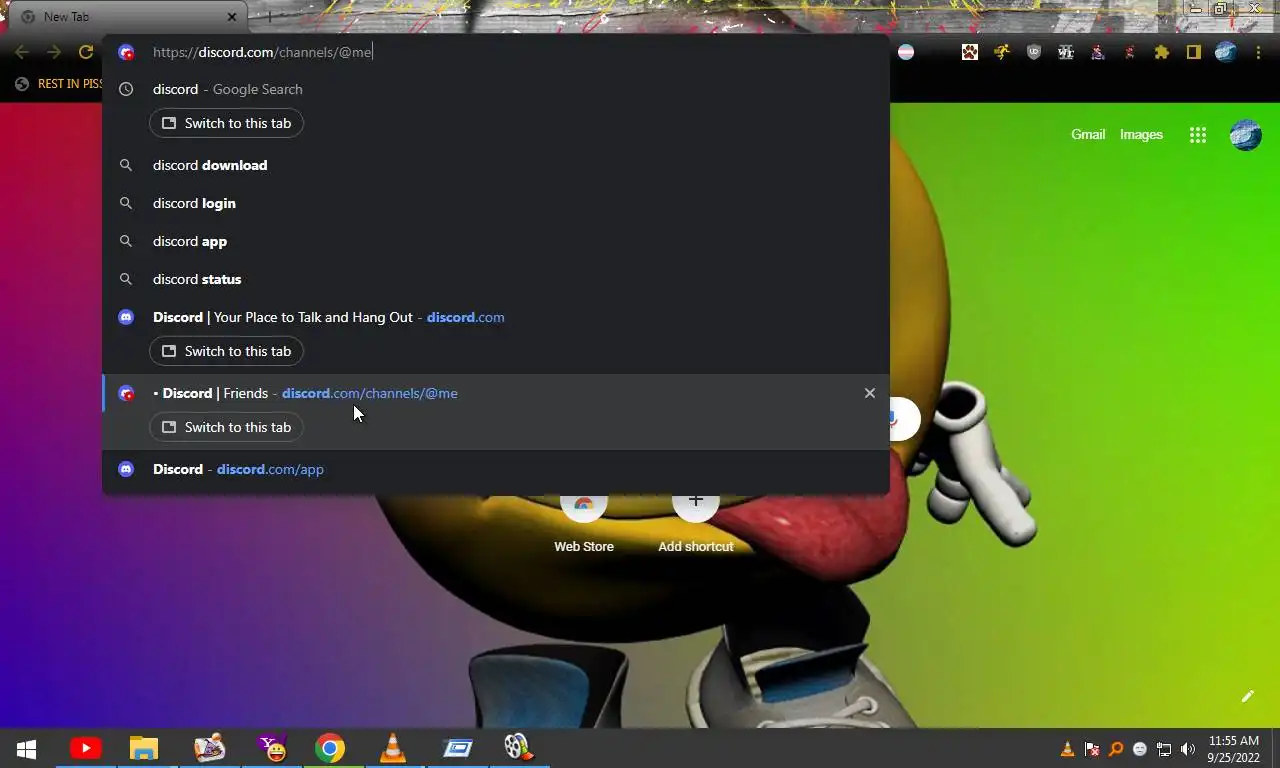1280x768 pixels.
Task: Open the Chrome profile avatar in toolbar
Action: pos(1226,52)
